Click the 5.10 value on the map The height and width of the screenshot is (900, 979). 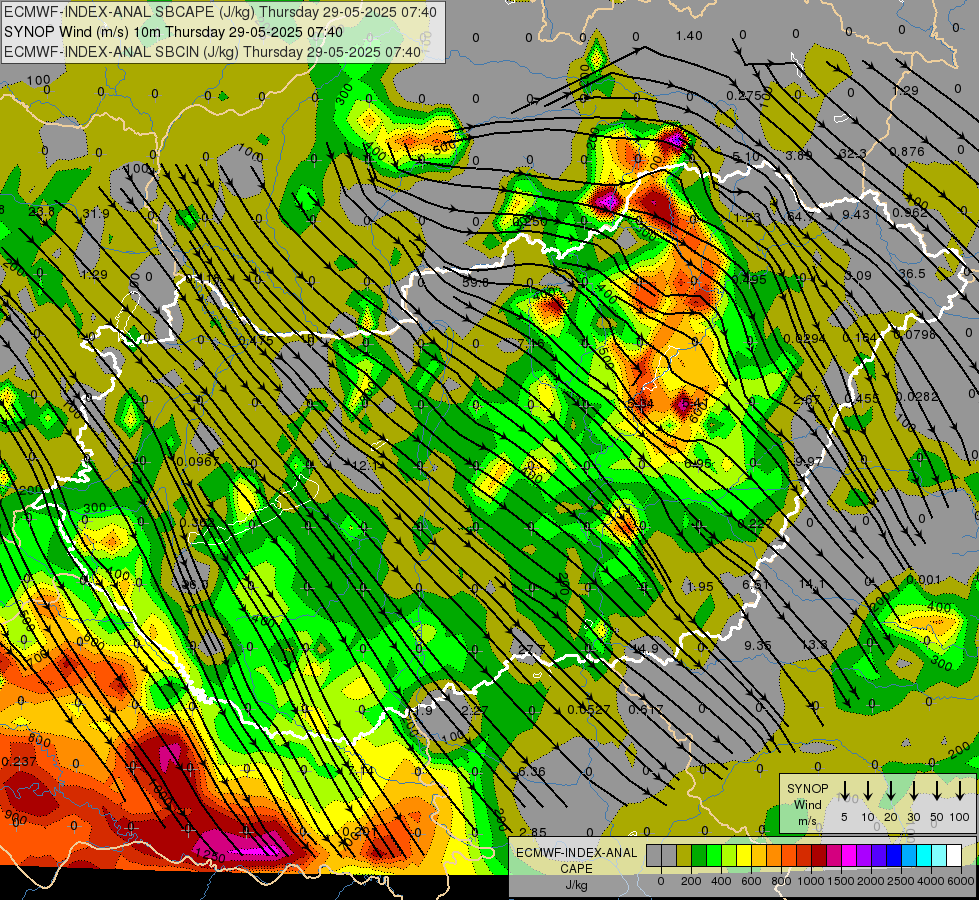pyautogui.click(x=745, y=156)
